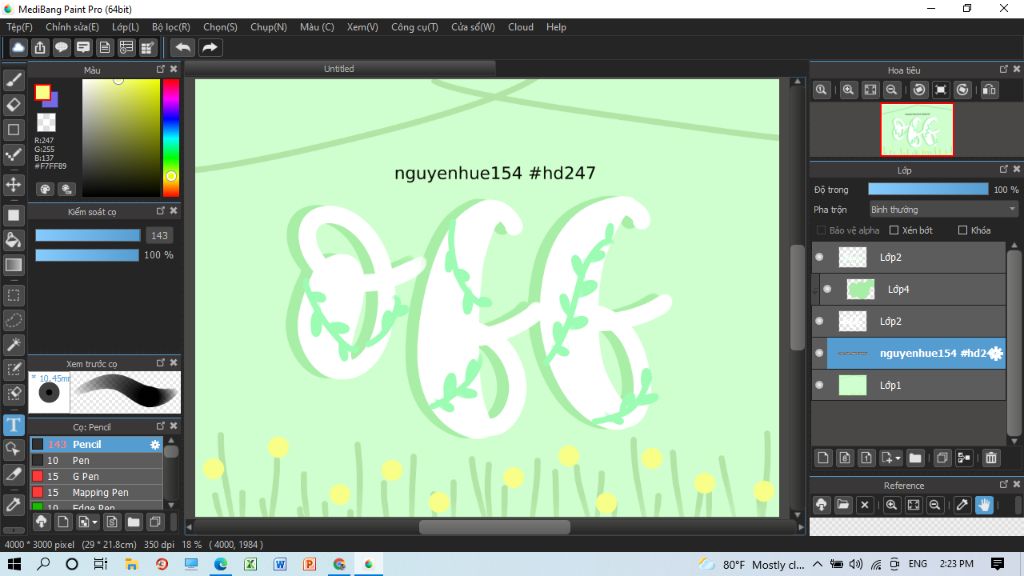The width and height of the screenshot is (1024, 576).
Task: Select the Lasso tool
Action: pyautogui.click(x=14, y=320)
